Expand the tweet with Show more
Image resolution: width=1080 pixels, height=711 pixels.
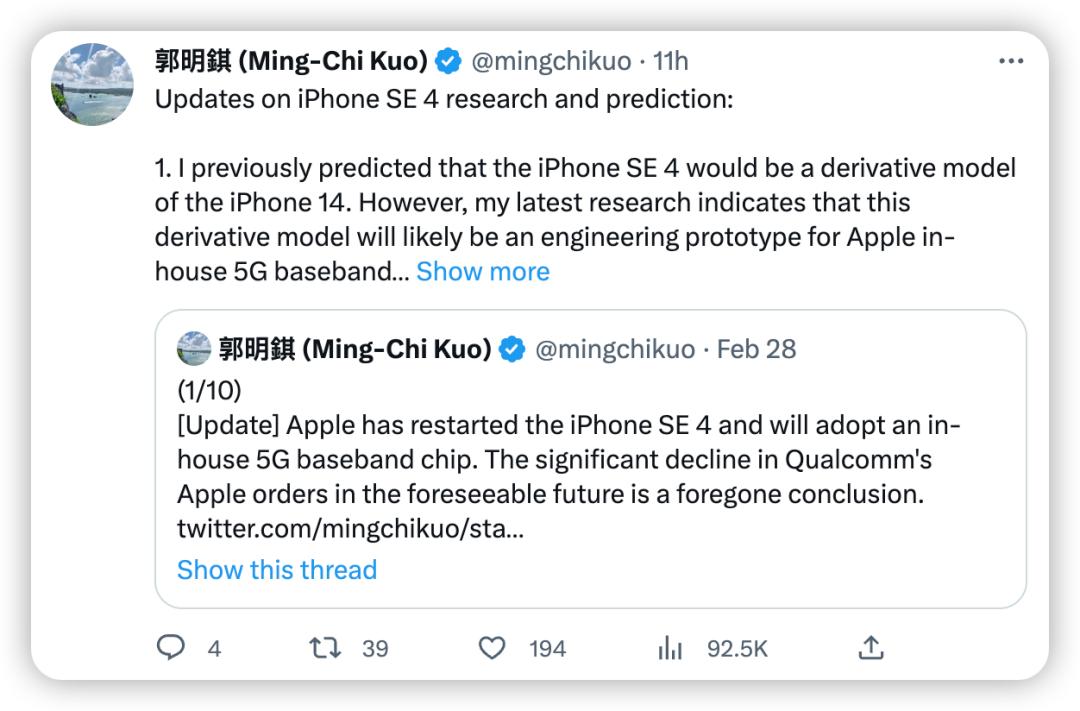(x=484, y=271)
